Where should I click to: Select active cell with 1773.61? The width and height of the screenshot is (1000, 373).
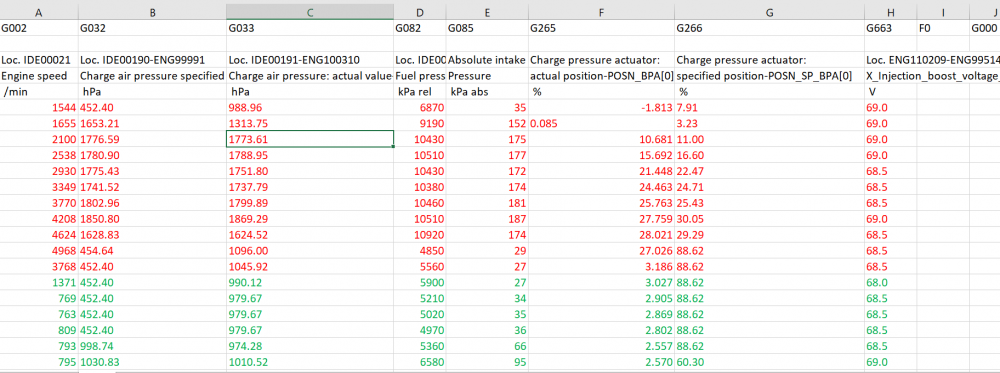tap(310, 140)
